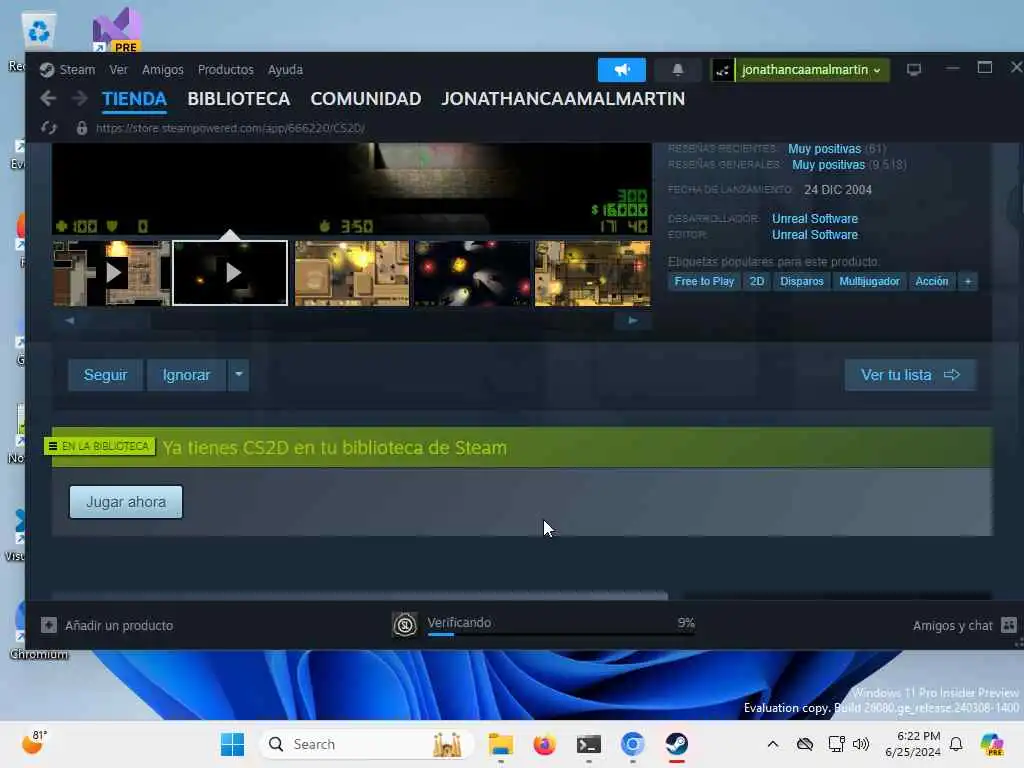
Task: Open the Recycle Bin on desktop
Action: (39, 31)
